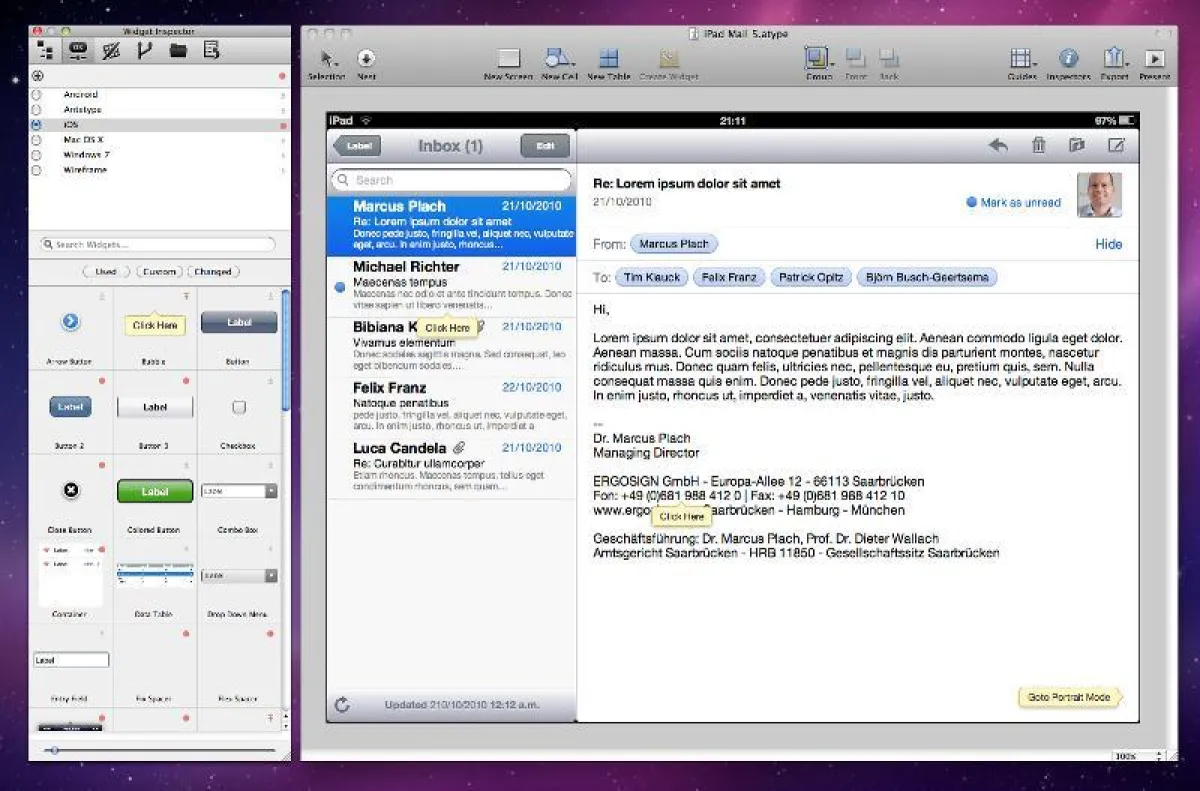The width and height of the screenshot is (1200, 791).
Task: Adjust the widget size slider at panel bottom
Action: tap(54, 749)
